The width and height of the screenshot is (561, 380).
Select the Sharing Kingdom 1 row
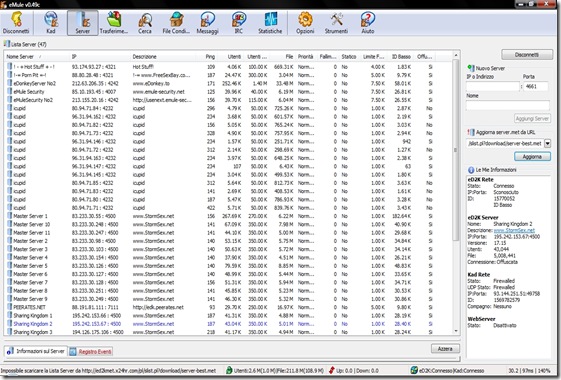click(229, 316)
